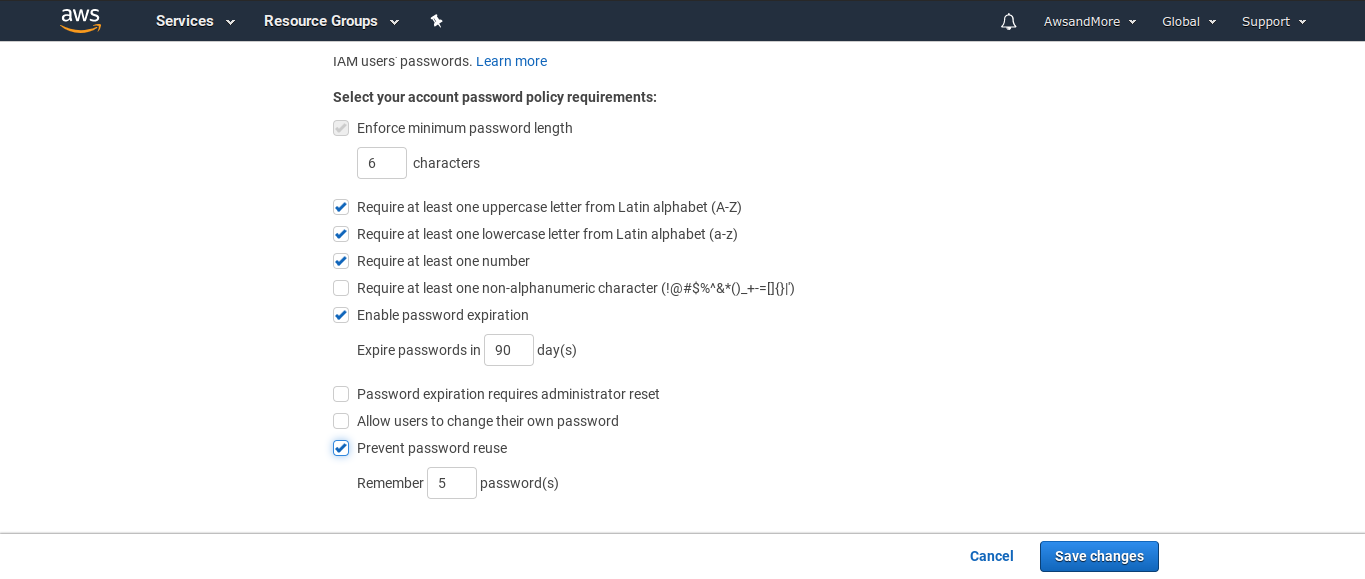Click the Save changes button
Image resolution: width=1365 pixels, height=579 pixels.
click(x=1099, y=556)
